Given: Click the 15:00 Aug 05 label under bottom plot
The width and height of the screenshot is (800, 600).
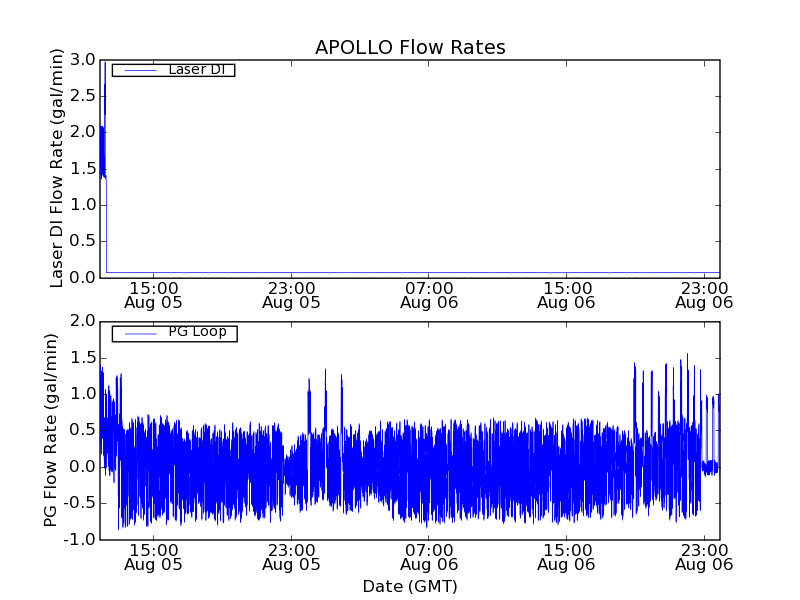Looking at the screenshot, I should click(x=153, y=556).
